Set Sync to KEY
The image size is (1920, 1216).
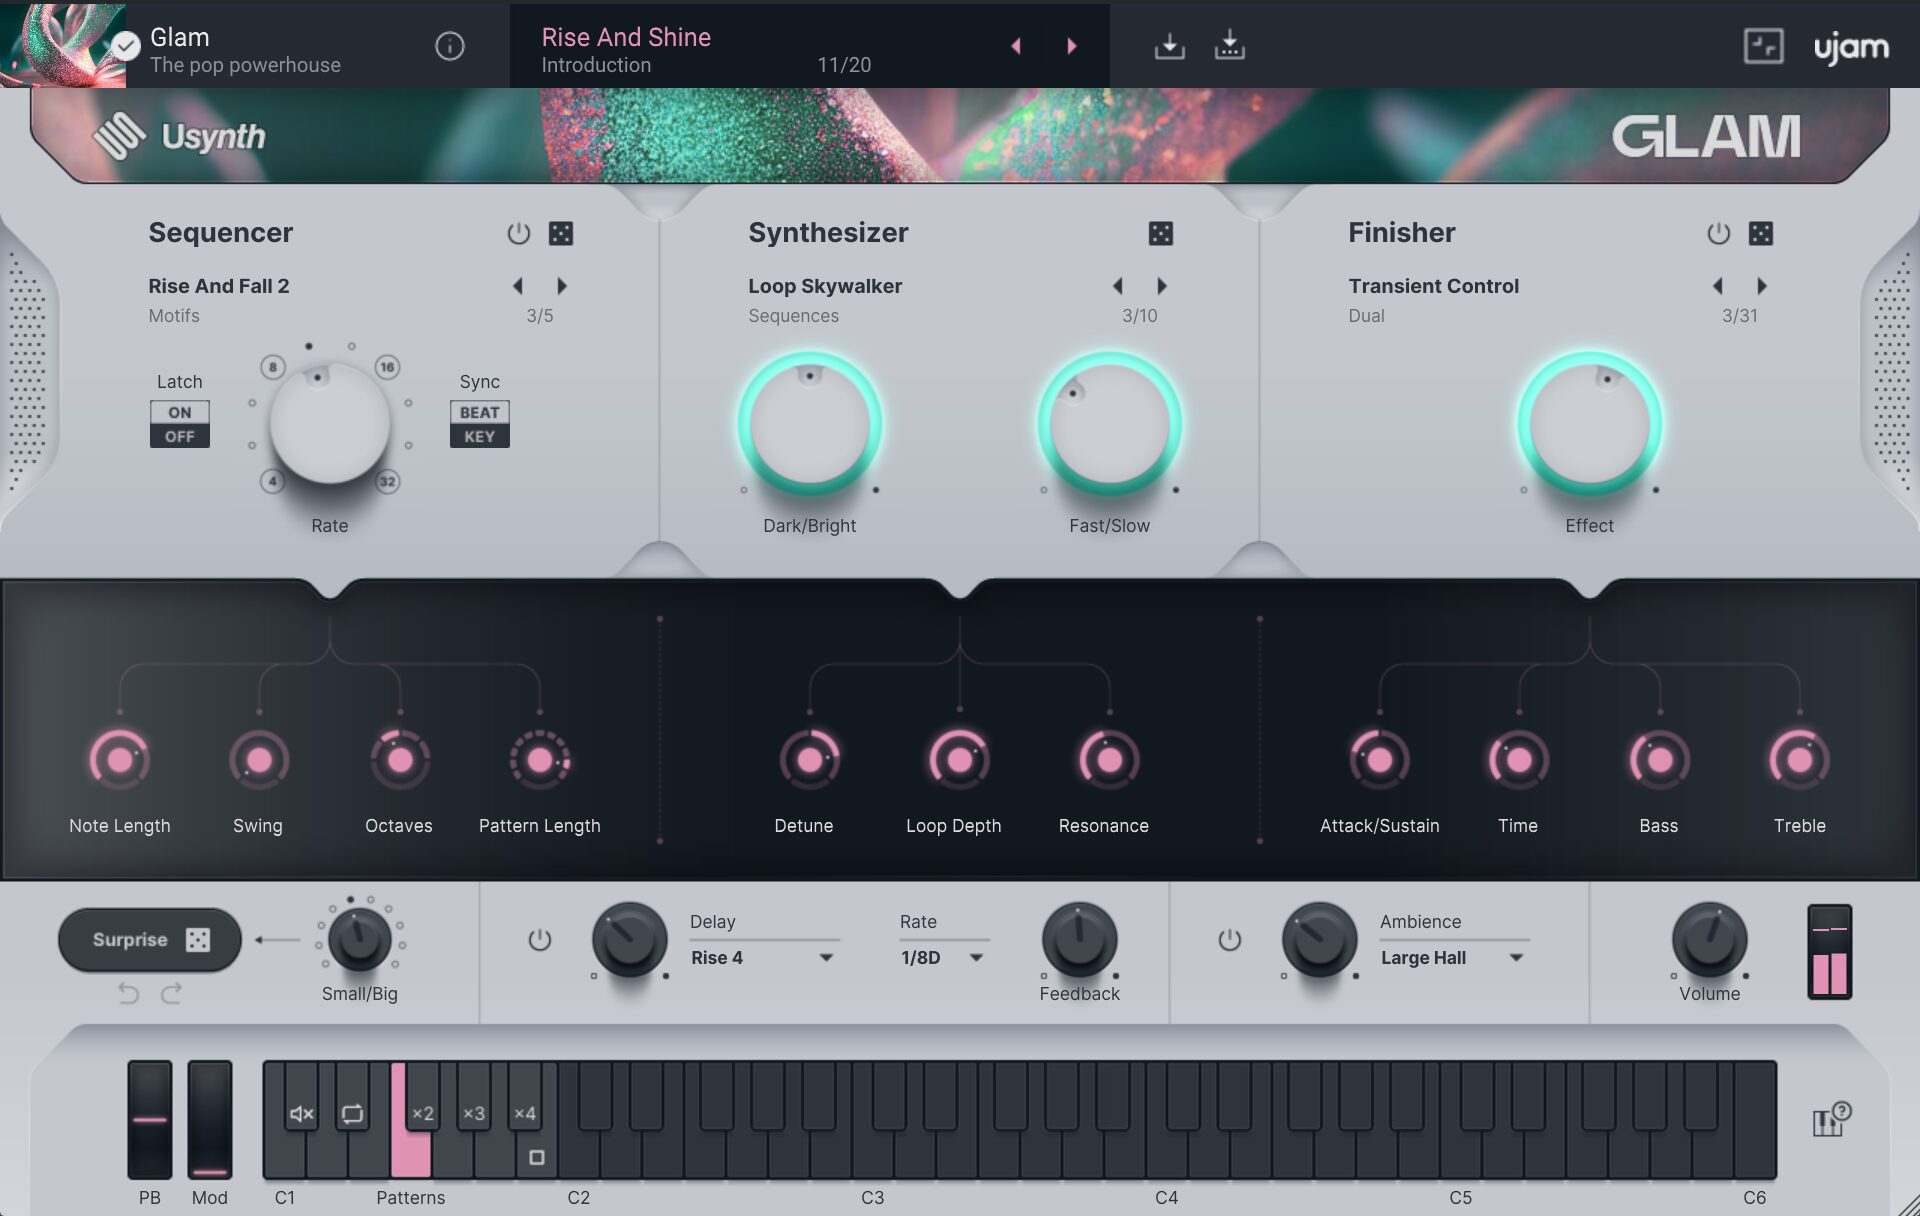tap(480, 436)
